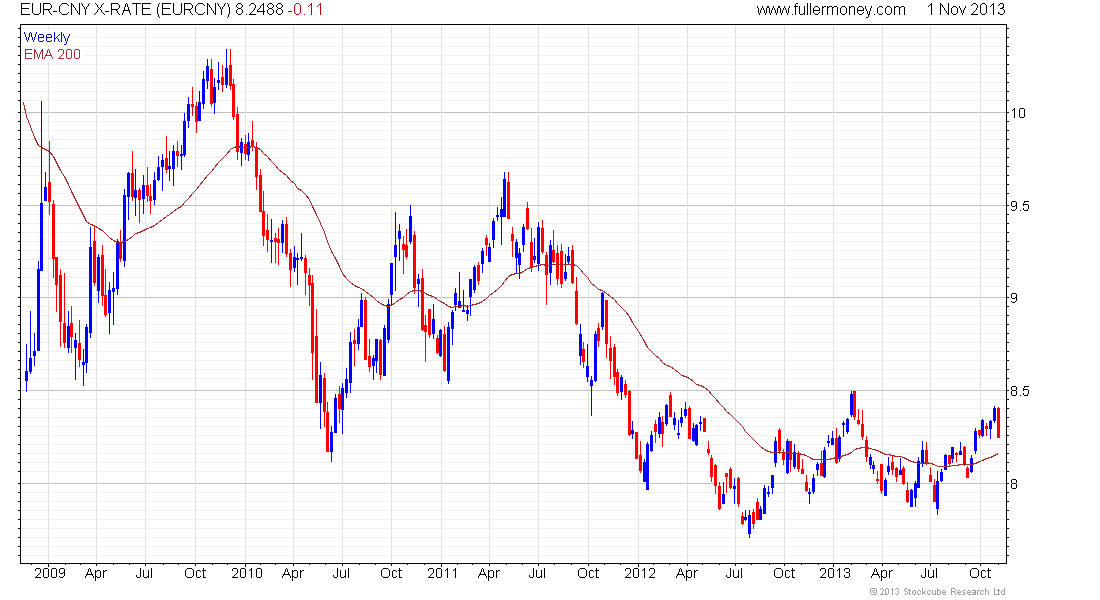Click the Apr label after 2011
The height and width of the screenshot is (600, 1100).
point(488,574)
